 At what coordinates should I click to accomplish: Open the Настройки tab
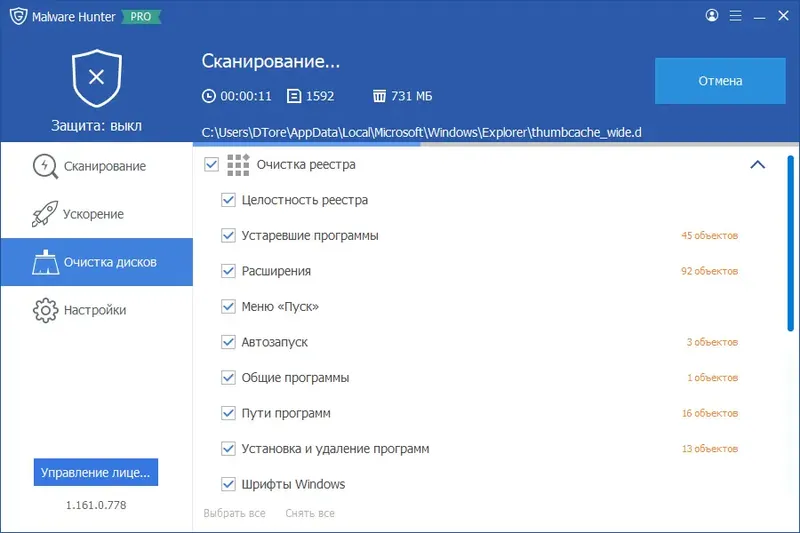pos(97,310)
